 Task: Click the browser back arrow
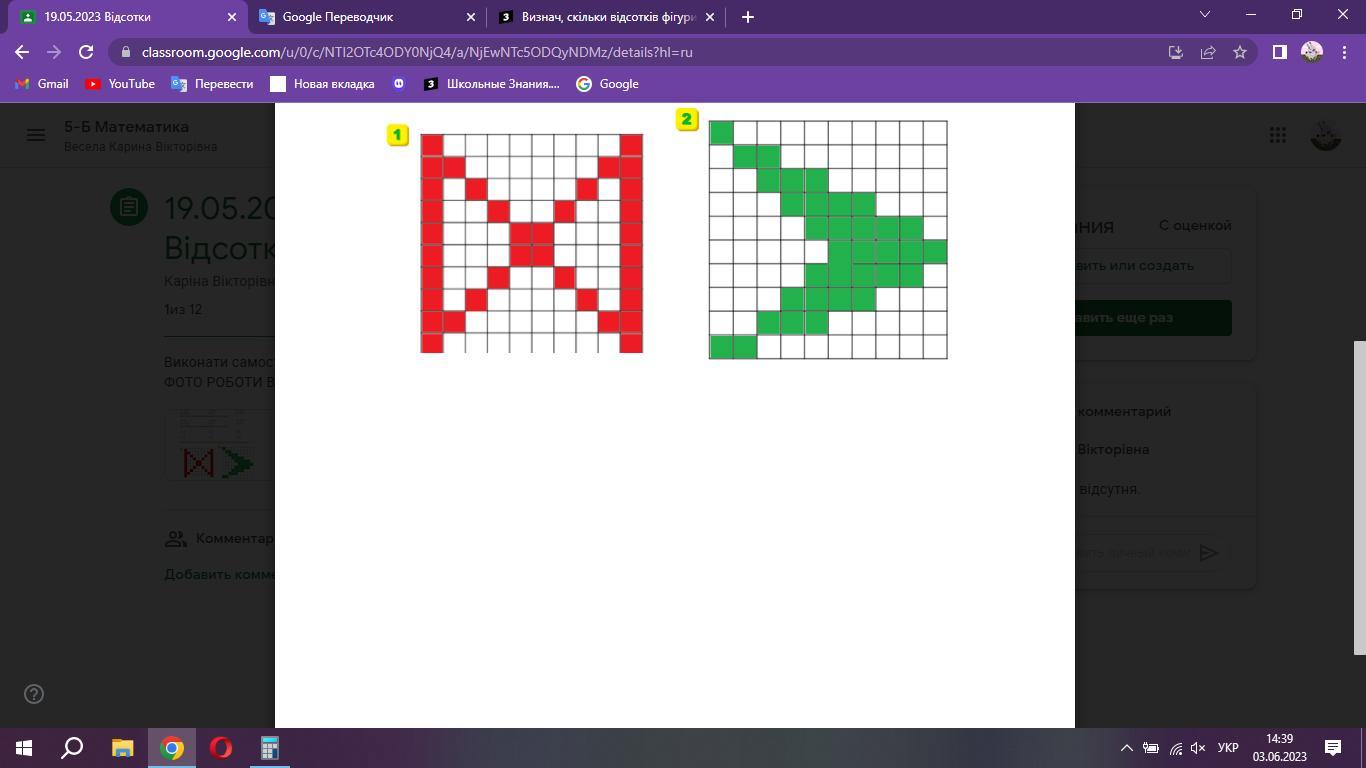point(22,52)
